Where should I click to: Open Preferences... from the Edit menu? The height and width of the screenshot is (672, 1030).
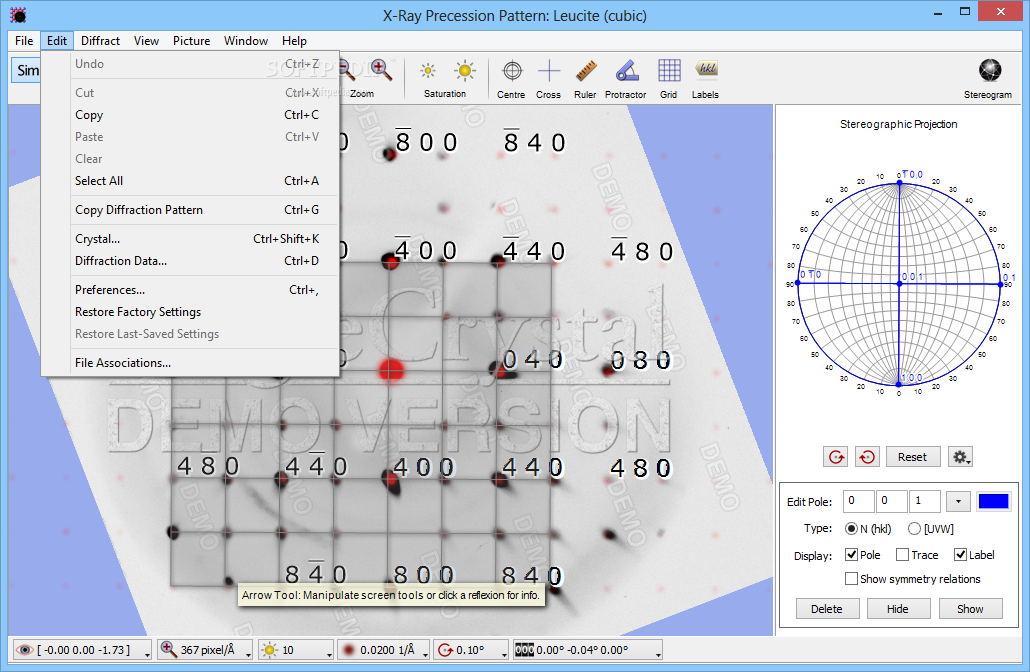point(190,290)
